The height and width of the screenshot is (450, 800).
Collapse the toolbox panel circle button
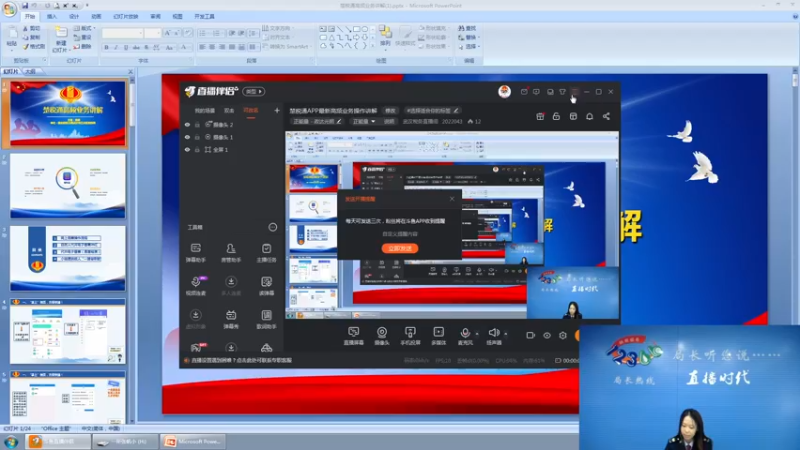273,227
